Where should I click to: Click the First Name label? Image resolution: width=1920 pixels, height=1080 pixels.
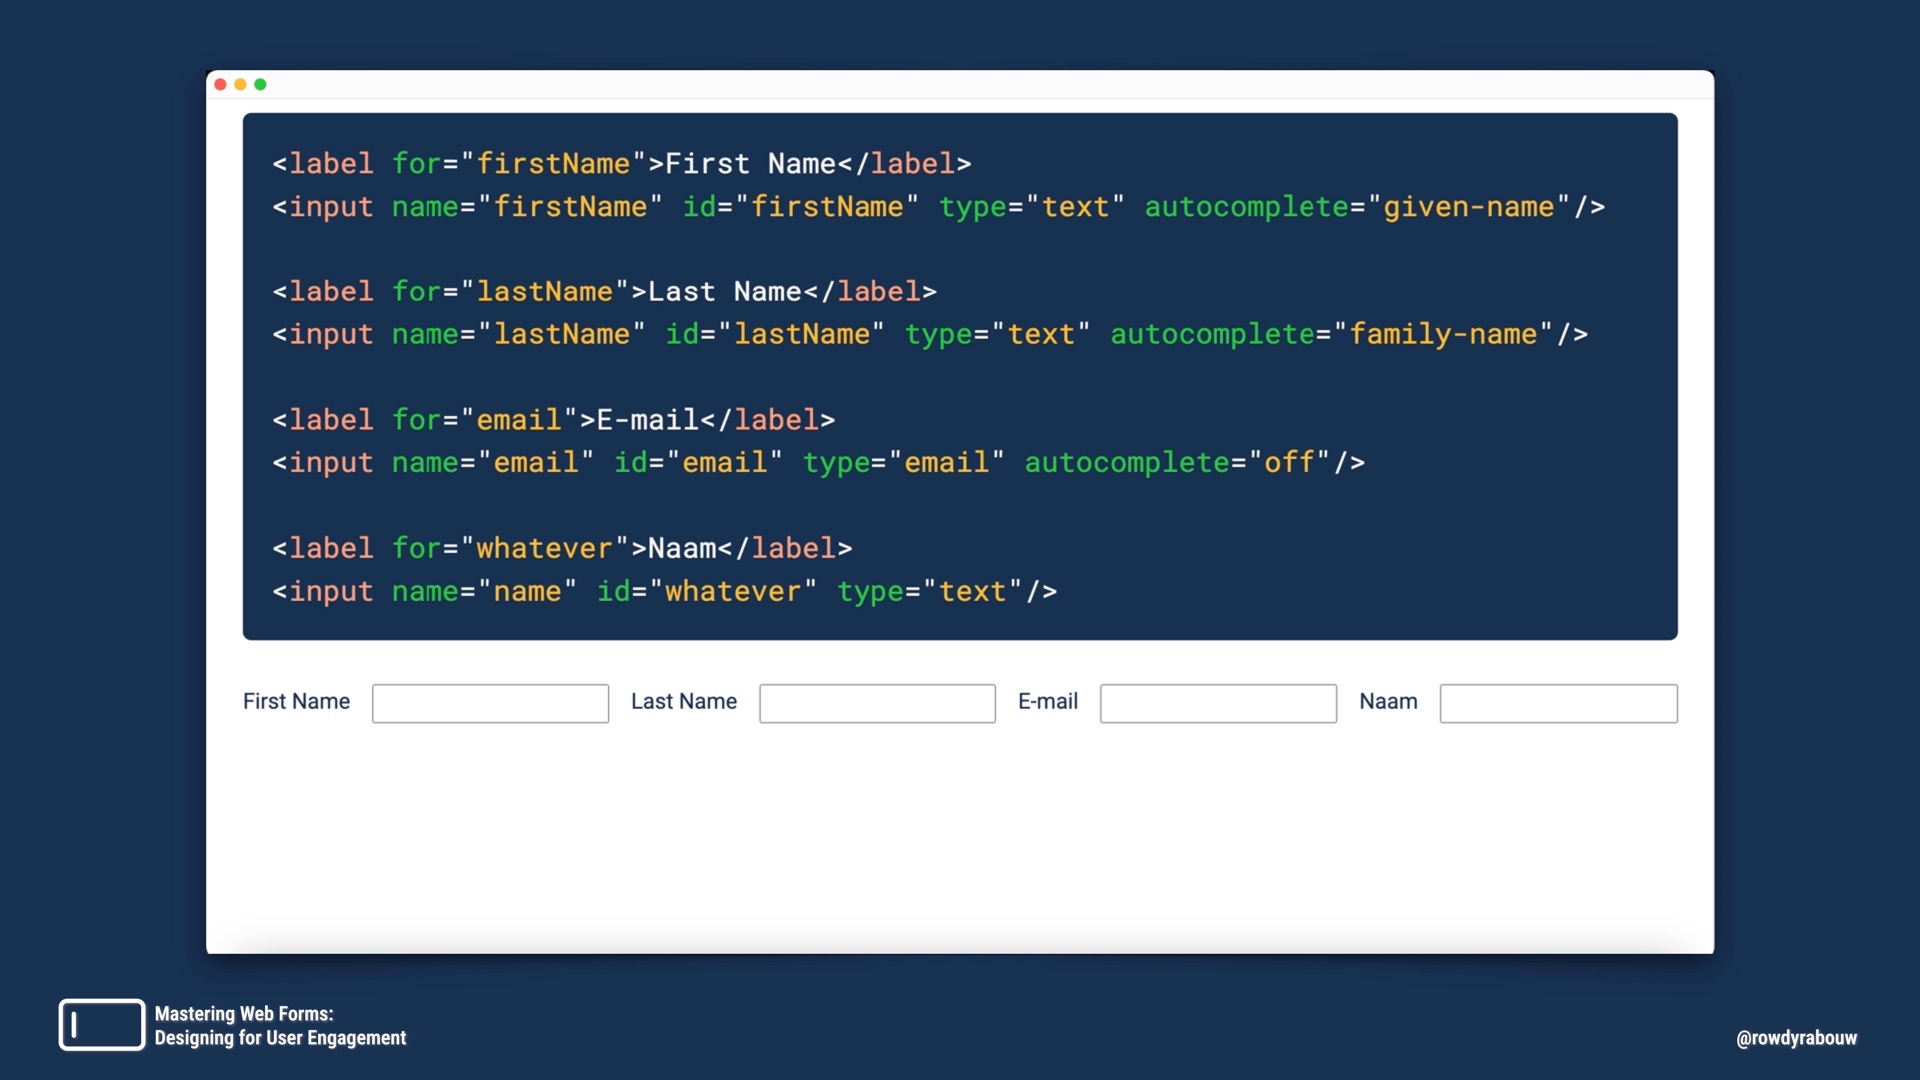coord(296,701)
